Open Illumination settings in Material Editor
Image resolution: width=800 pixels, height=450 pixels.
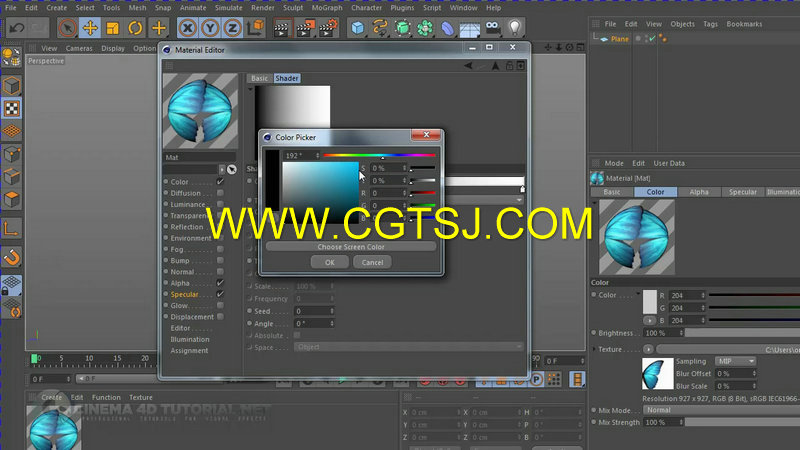[190, 339]
